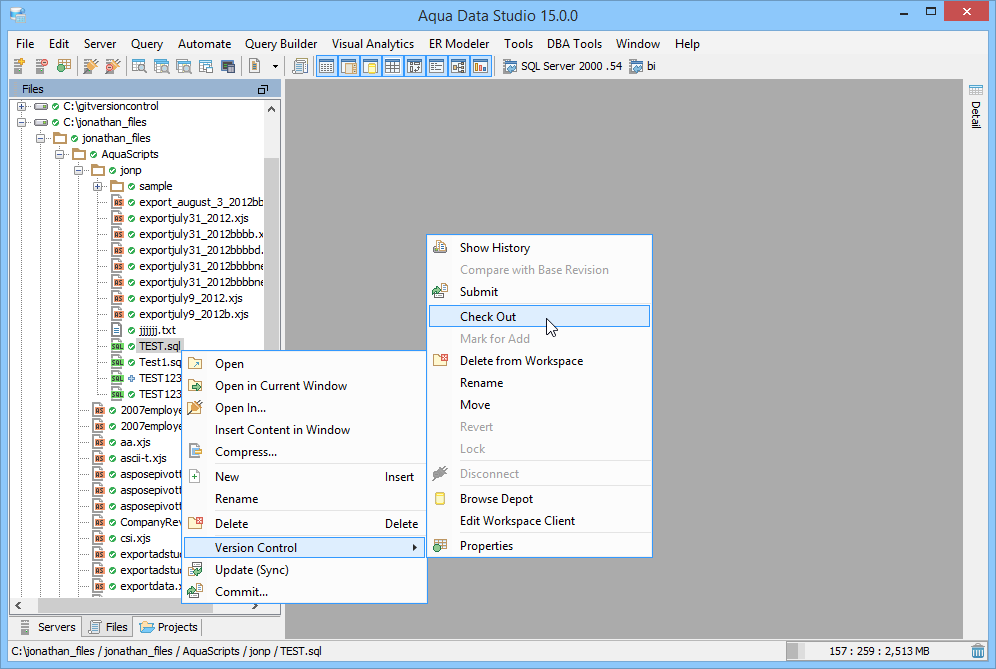Click the trash icon in the status bar
This screenshot has height=669, width=996.
(977, 650)
